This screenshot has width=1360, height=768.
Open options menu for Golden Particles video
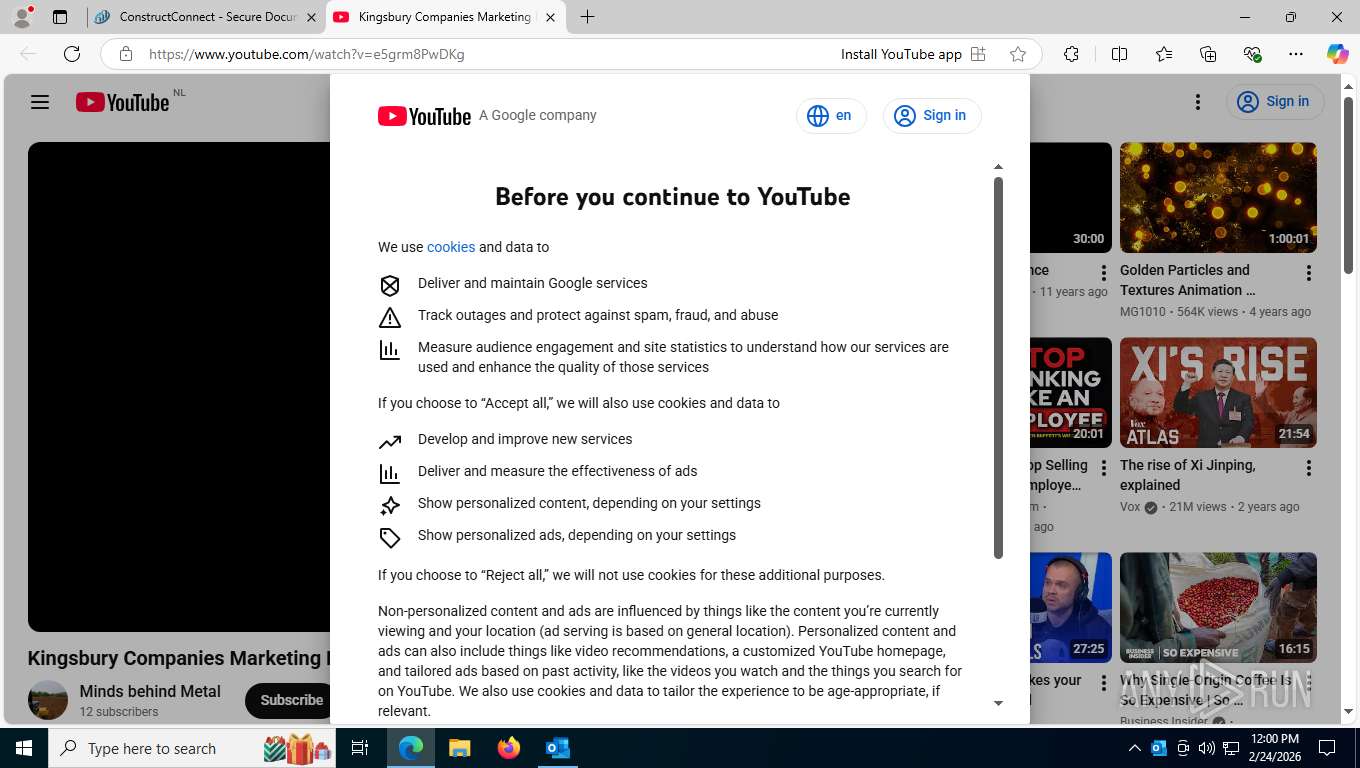[1309, 273]
